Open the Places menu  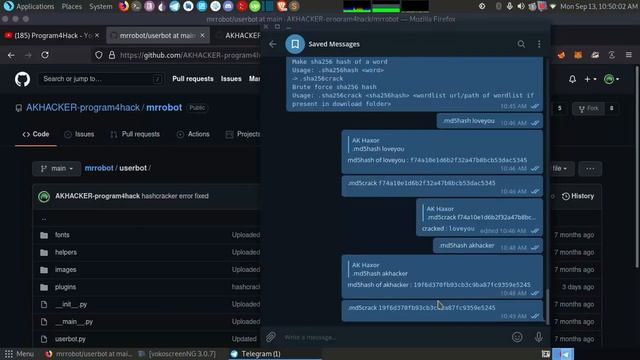(71, 7)
